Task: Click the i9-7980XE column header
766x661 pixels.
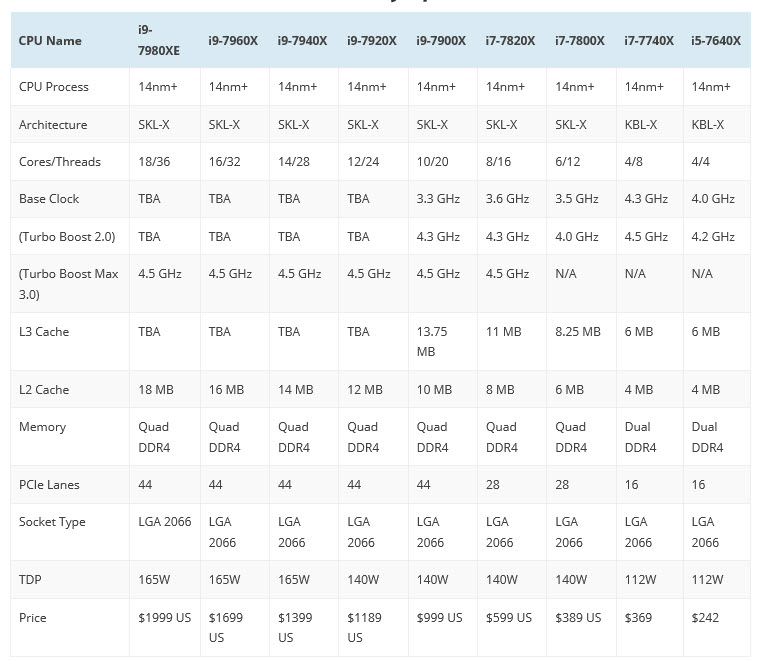Action: coord(160,40)
